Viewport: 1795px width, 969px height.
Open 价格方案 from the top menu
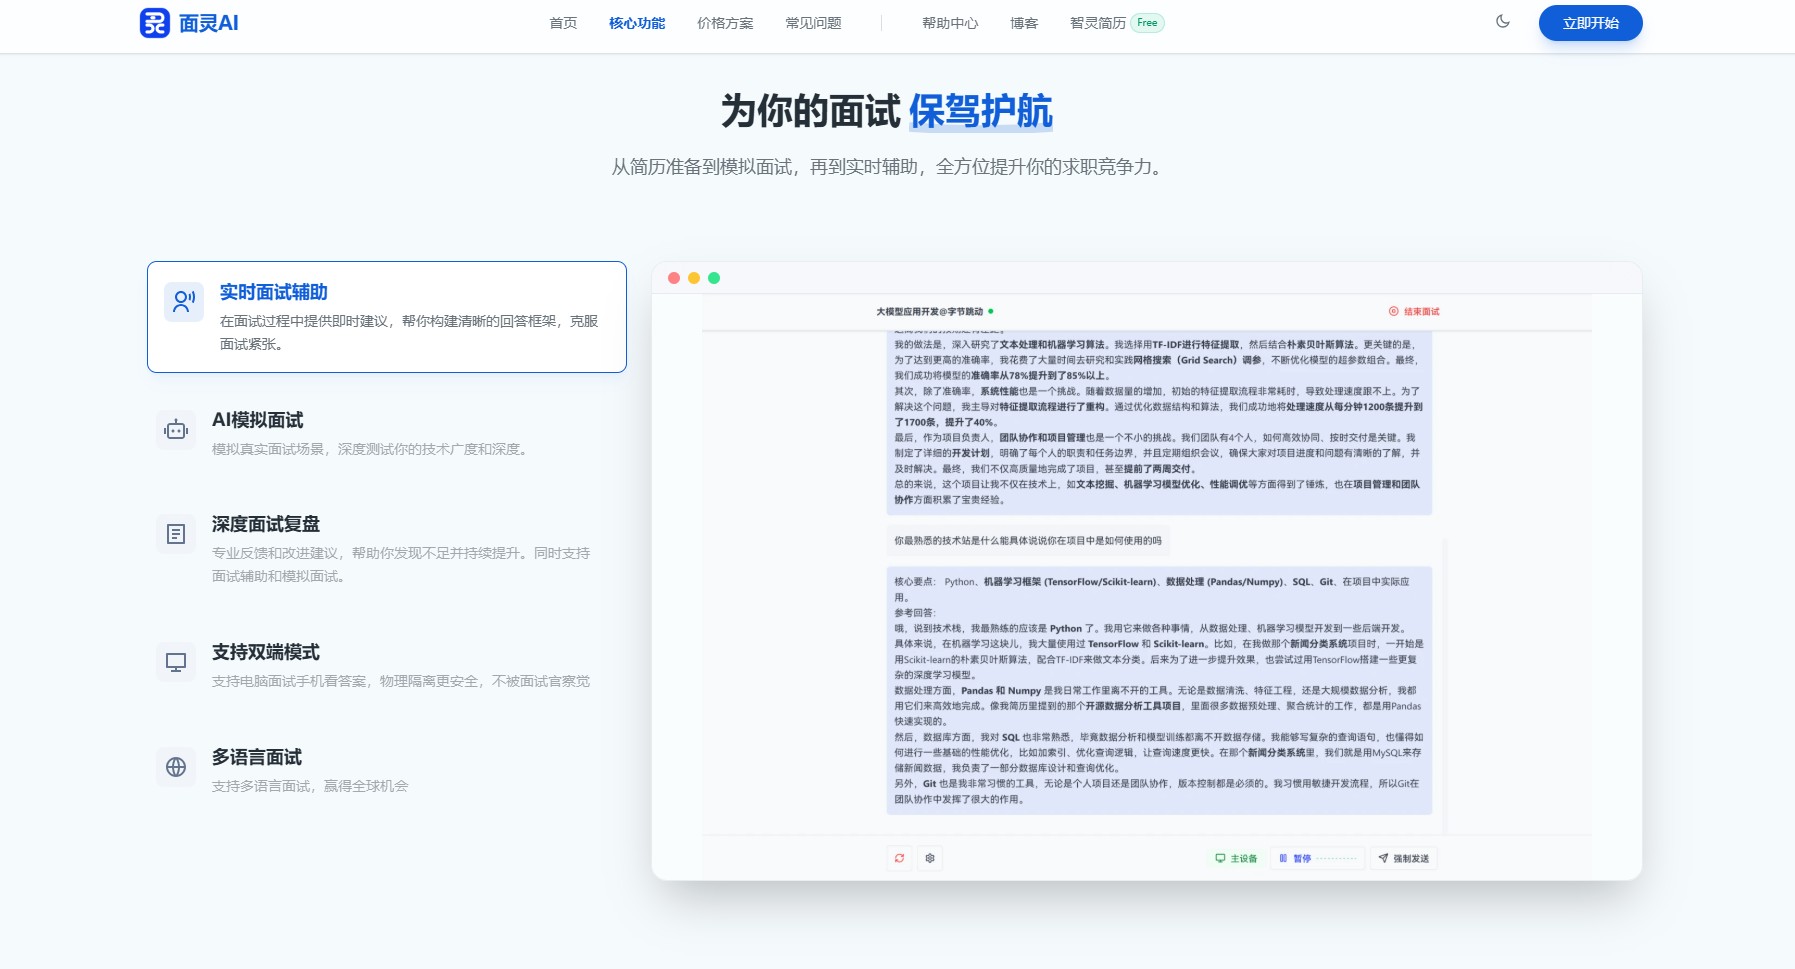pyautogui.click(x=724, y=22)
